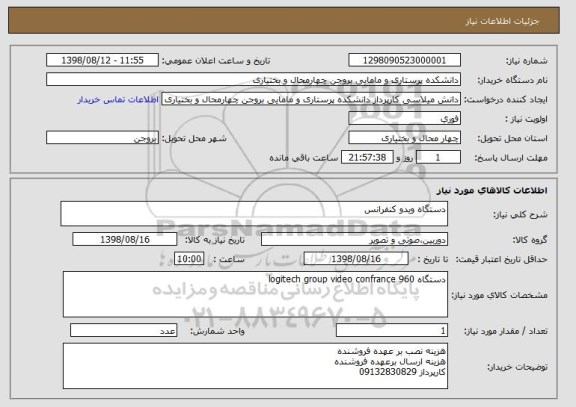Click the توضیحات خریدار text area
This screenshot has height=407, width=576.
click(x=255, y=366)
